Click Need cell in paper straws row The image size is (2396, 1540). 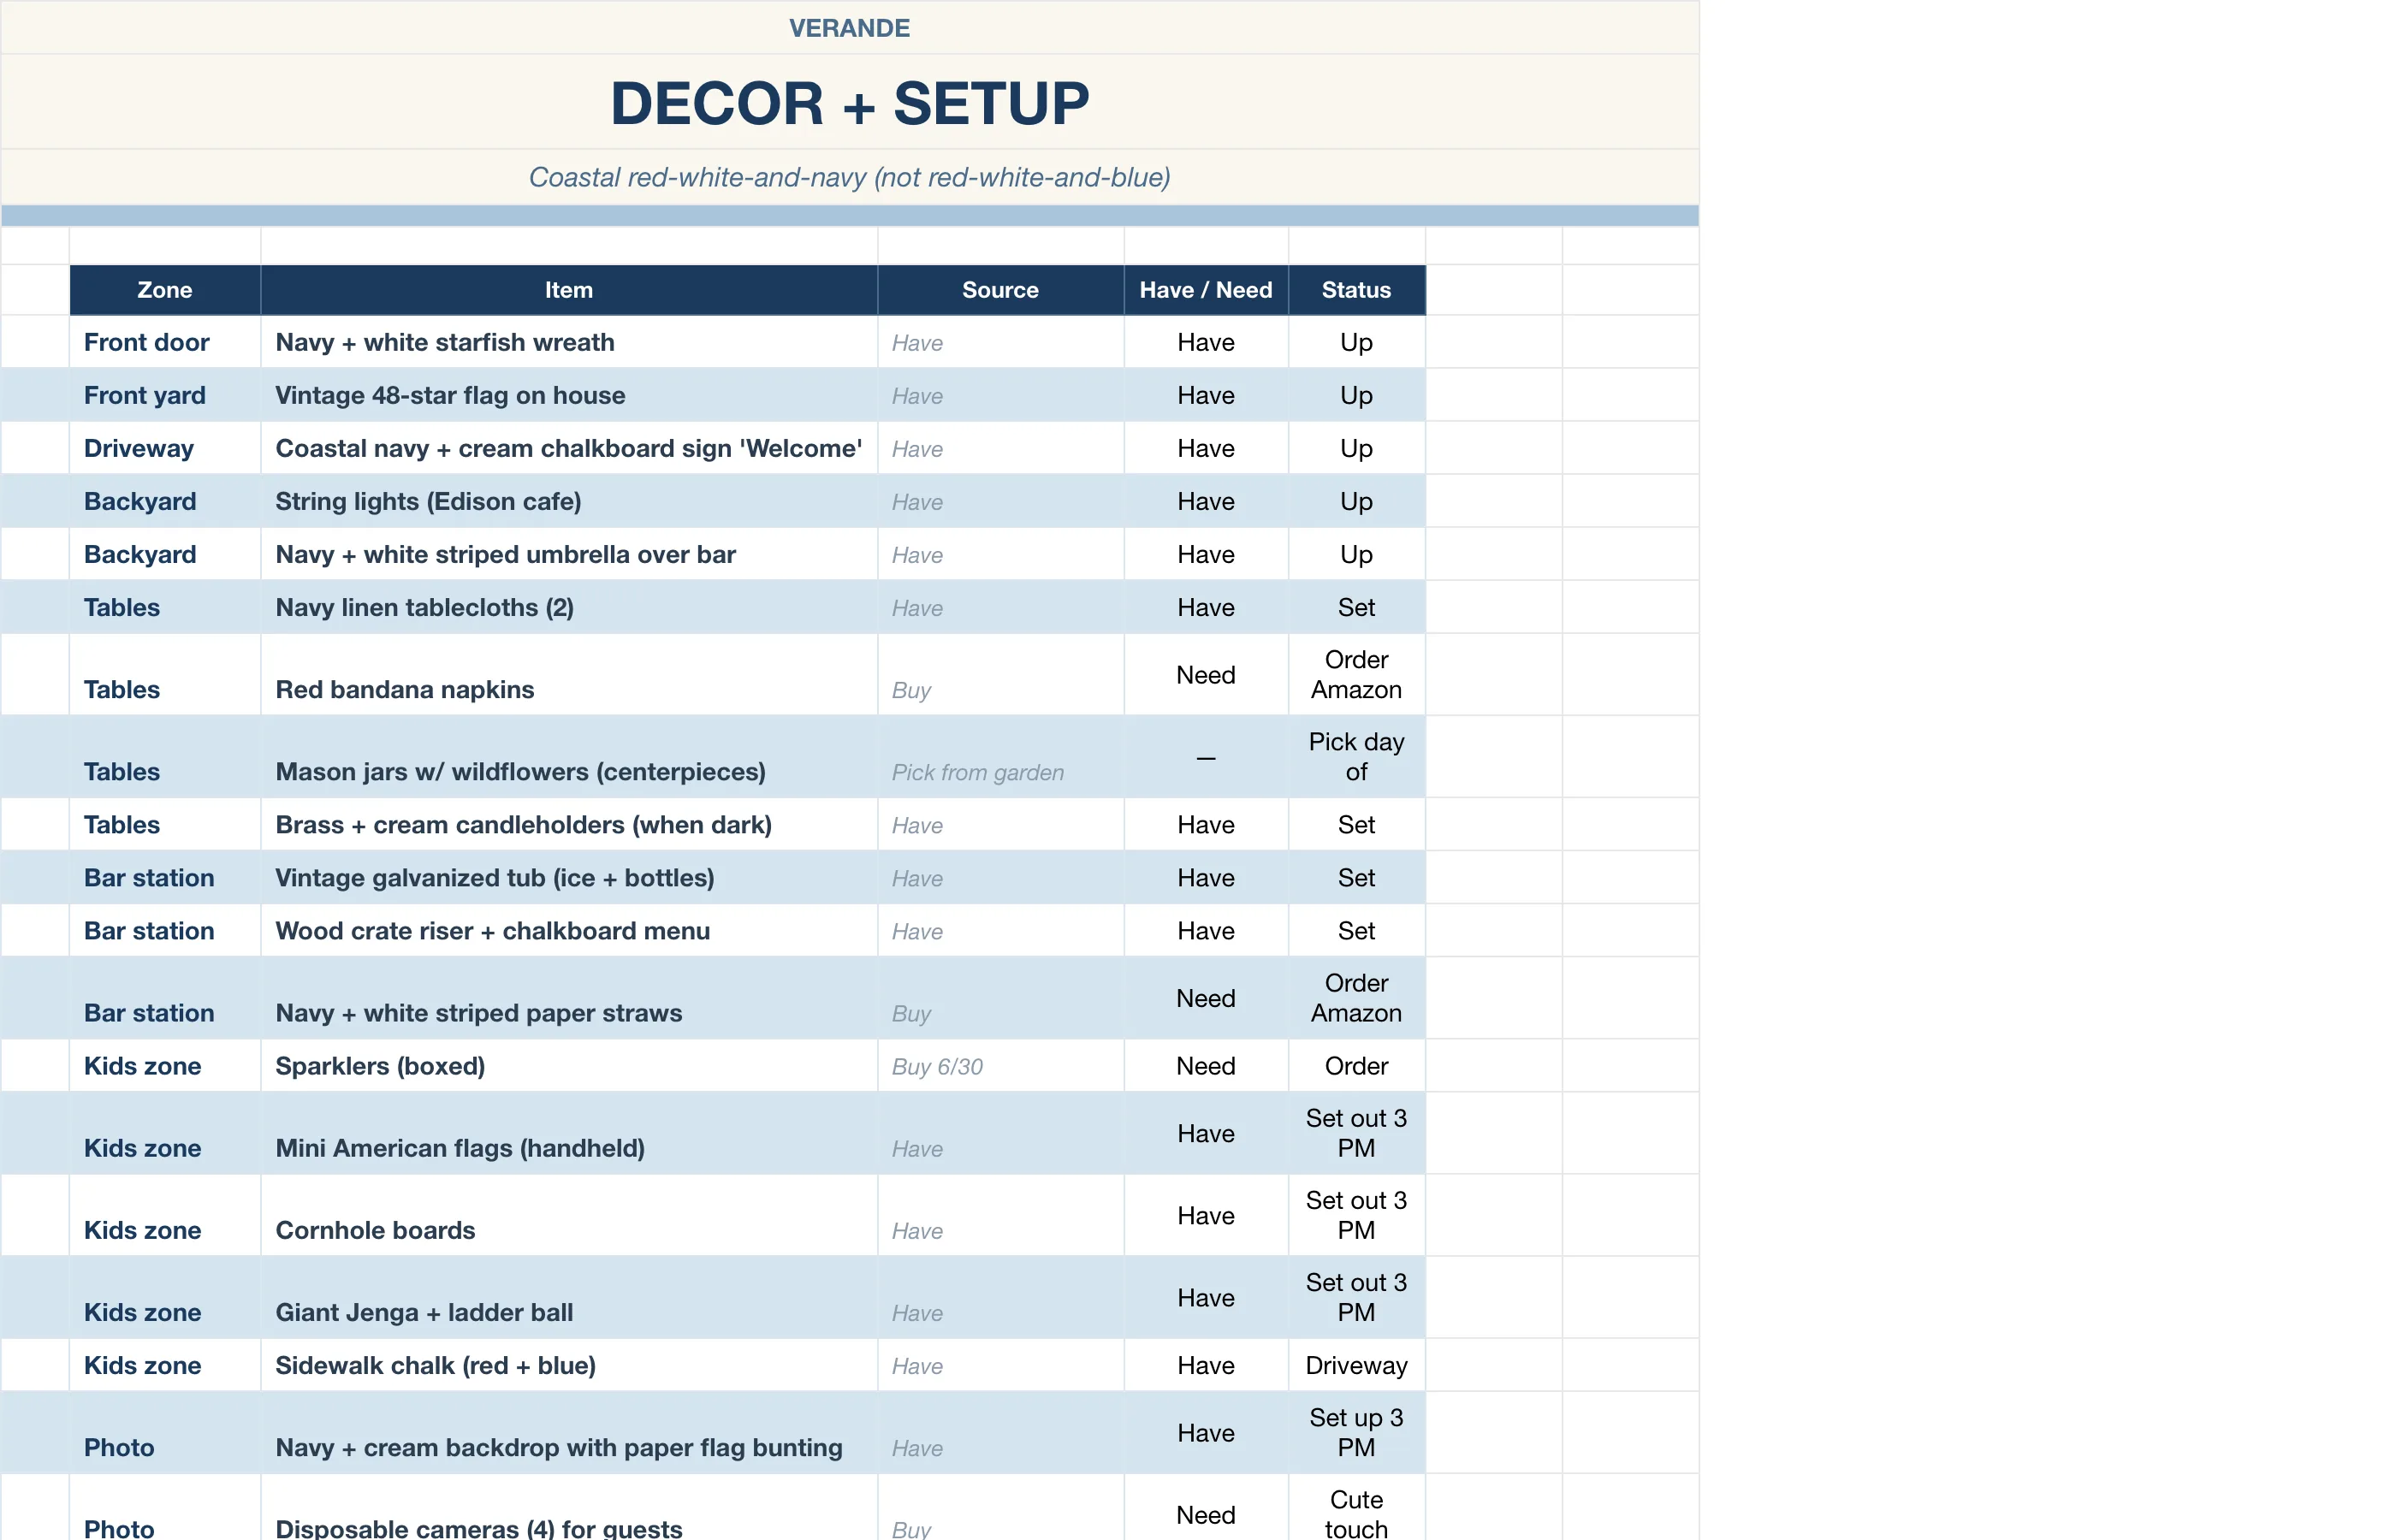click(1206, 998)
